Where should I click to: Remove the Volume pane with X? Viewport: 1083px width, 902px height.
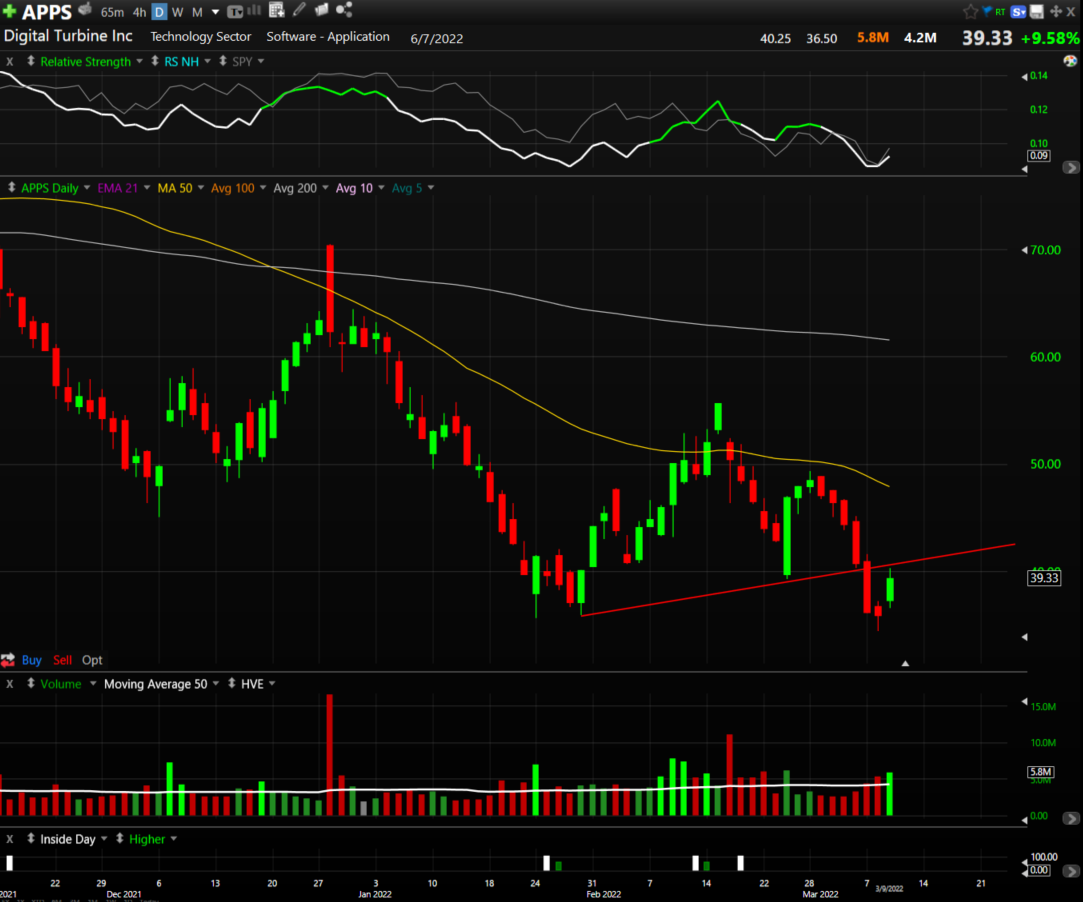click(10, 684)
